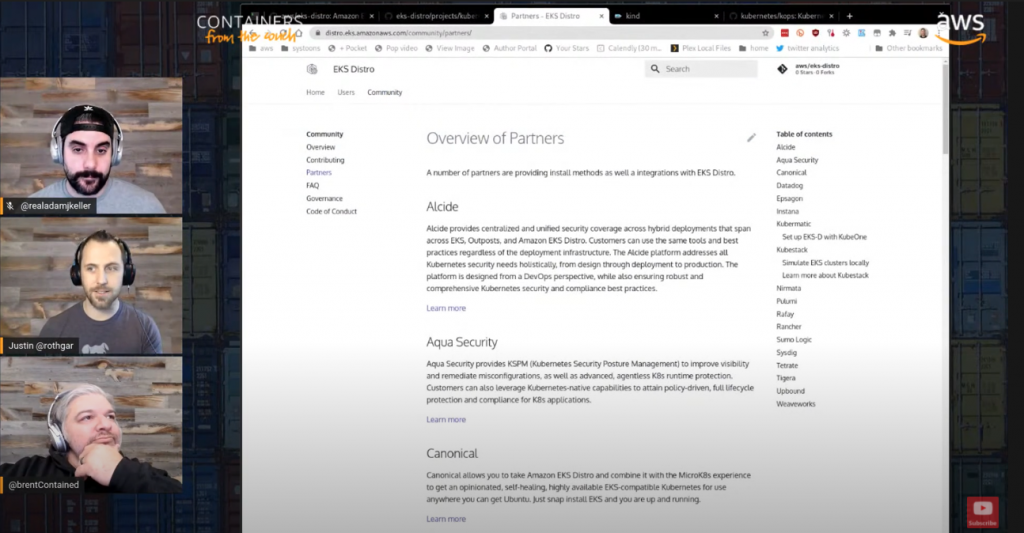This screenshot has width=1024, height=533.
Task: Open the media control playlist icon
Action: coord(907,33)
